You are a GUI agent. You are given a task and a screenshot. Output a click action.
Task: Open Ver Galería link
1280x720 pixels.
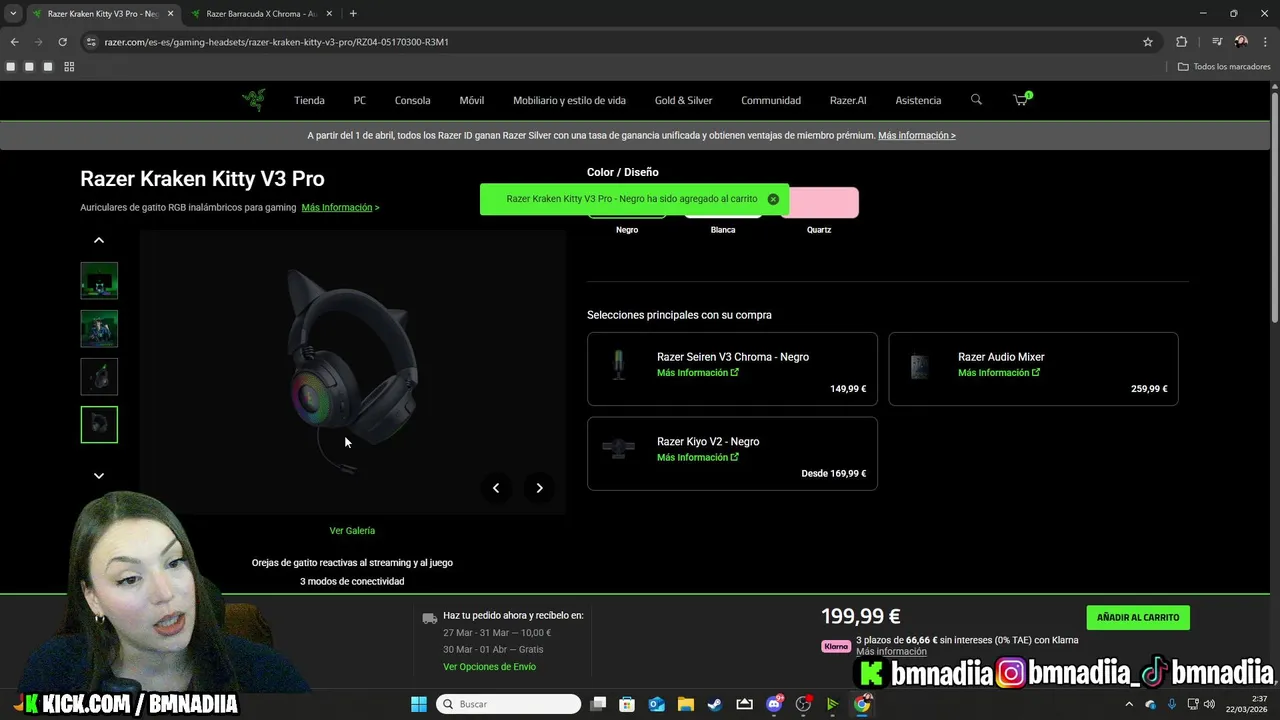[352, 531]
